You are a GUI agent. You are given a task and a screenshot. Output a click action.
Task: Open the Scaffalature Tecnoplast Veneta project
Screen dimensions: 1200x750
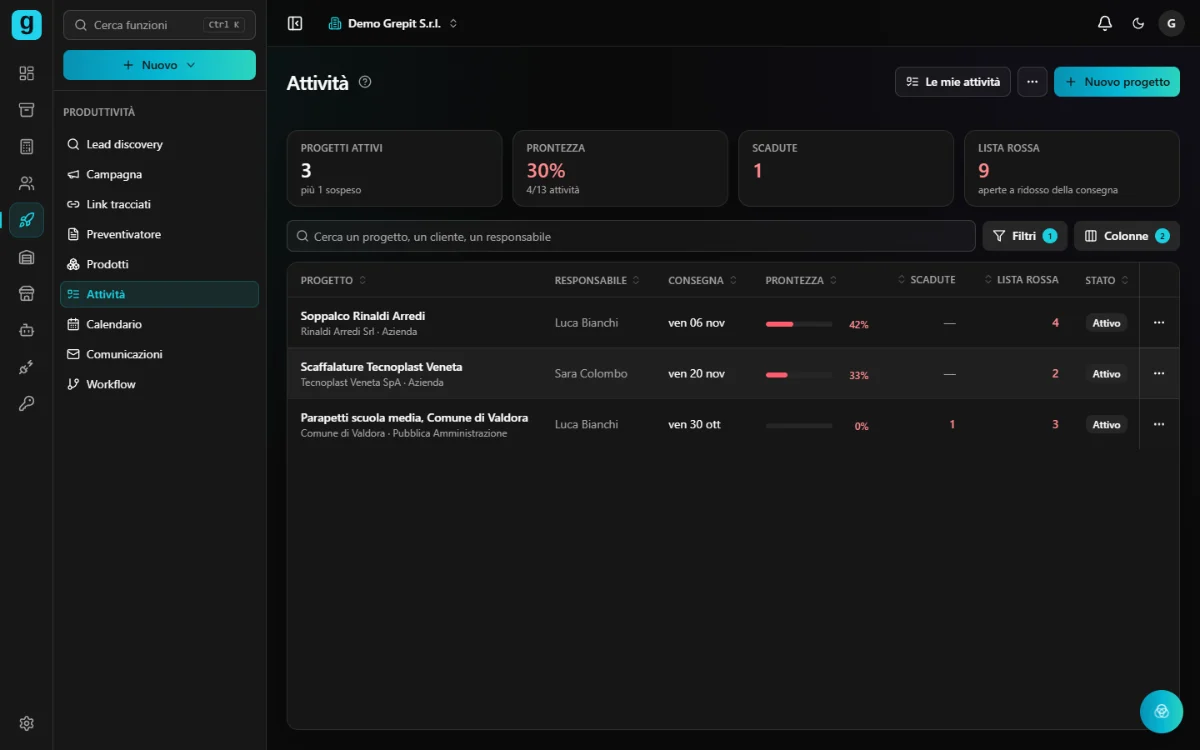(x=381, y=367)
